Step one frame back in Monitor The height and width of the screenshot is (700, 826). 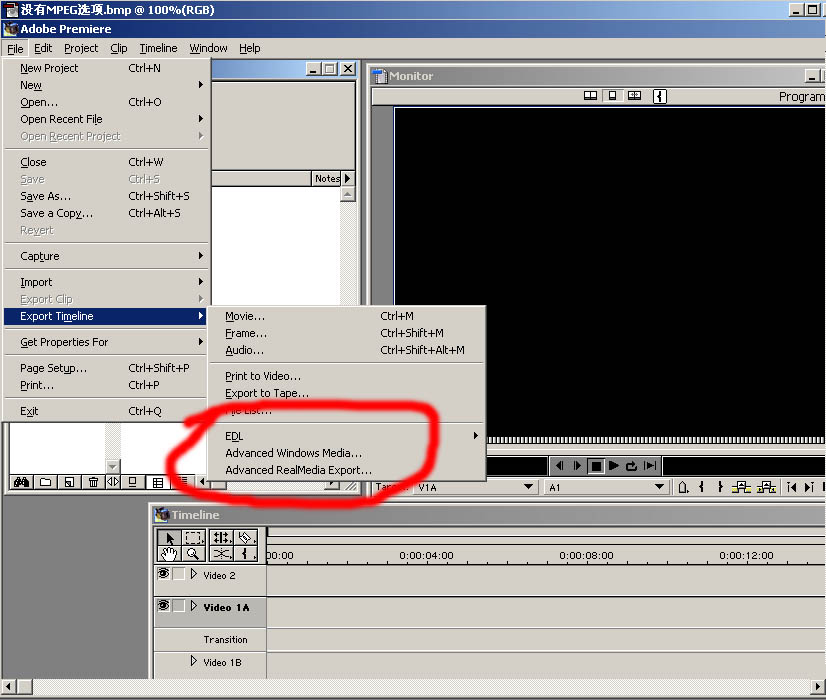pos(559,466)
